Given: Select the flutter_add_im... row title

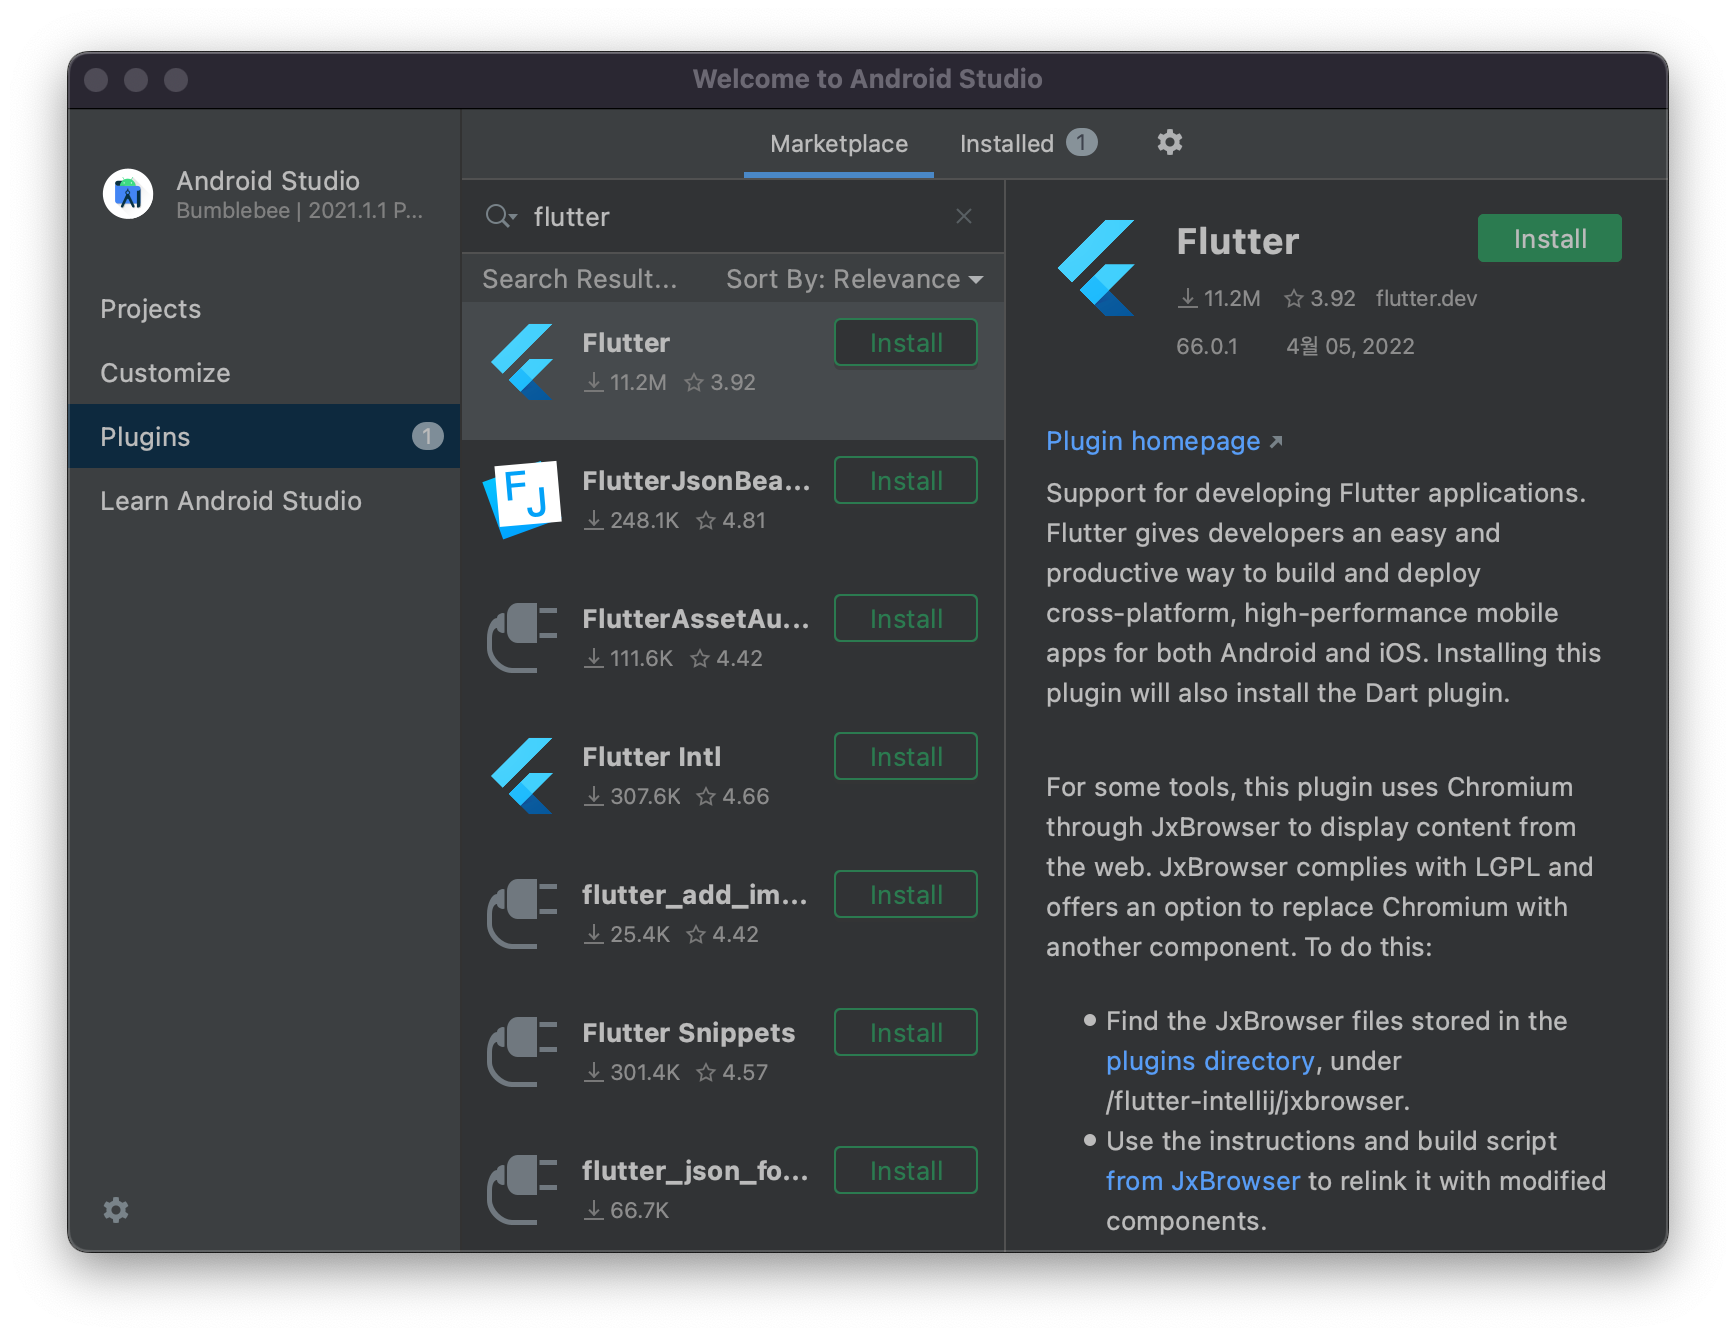Looking at the screenshot, I should (x=695, y=895).
